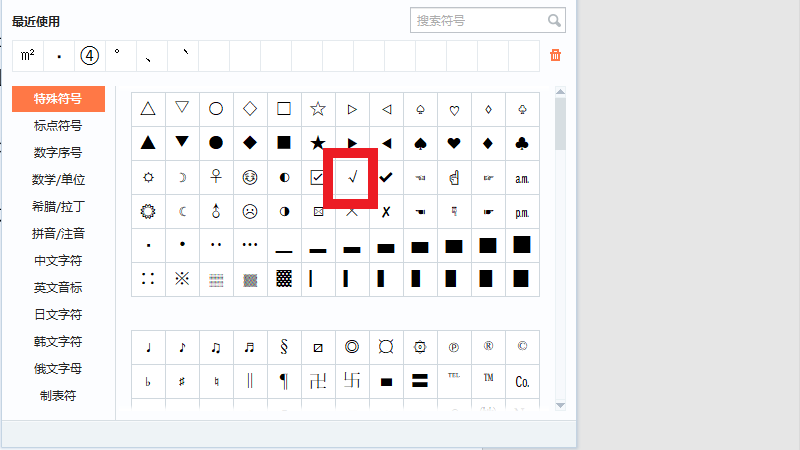Select the heavy check mark symbol
800x450 pixels.
386,177
